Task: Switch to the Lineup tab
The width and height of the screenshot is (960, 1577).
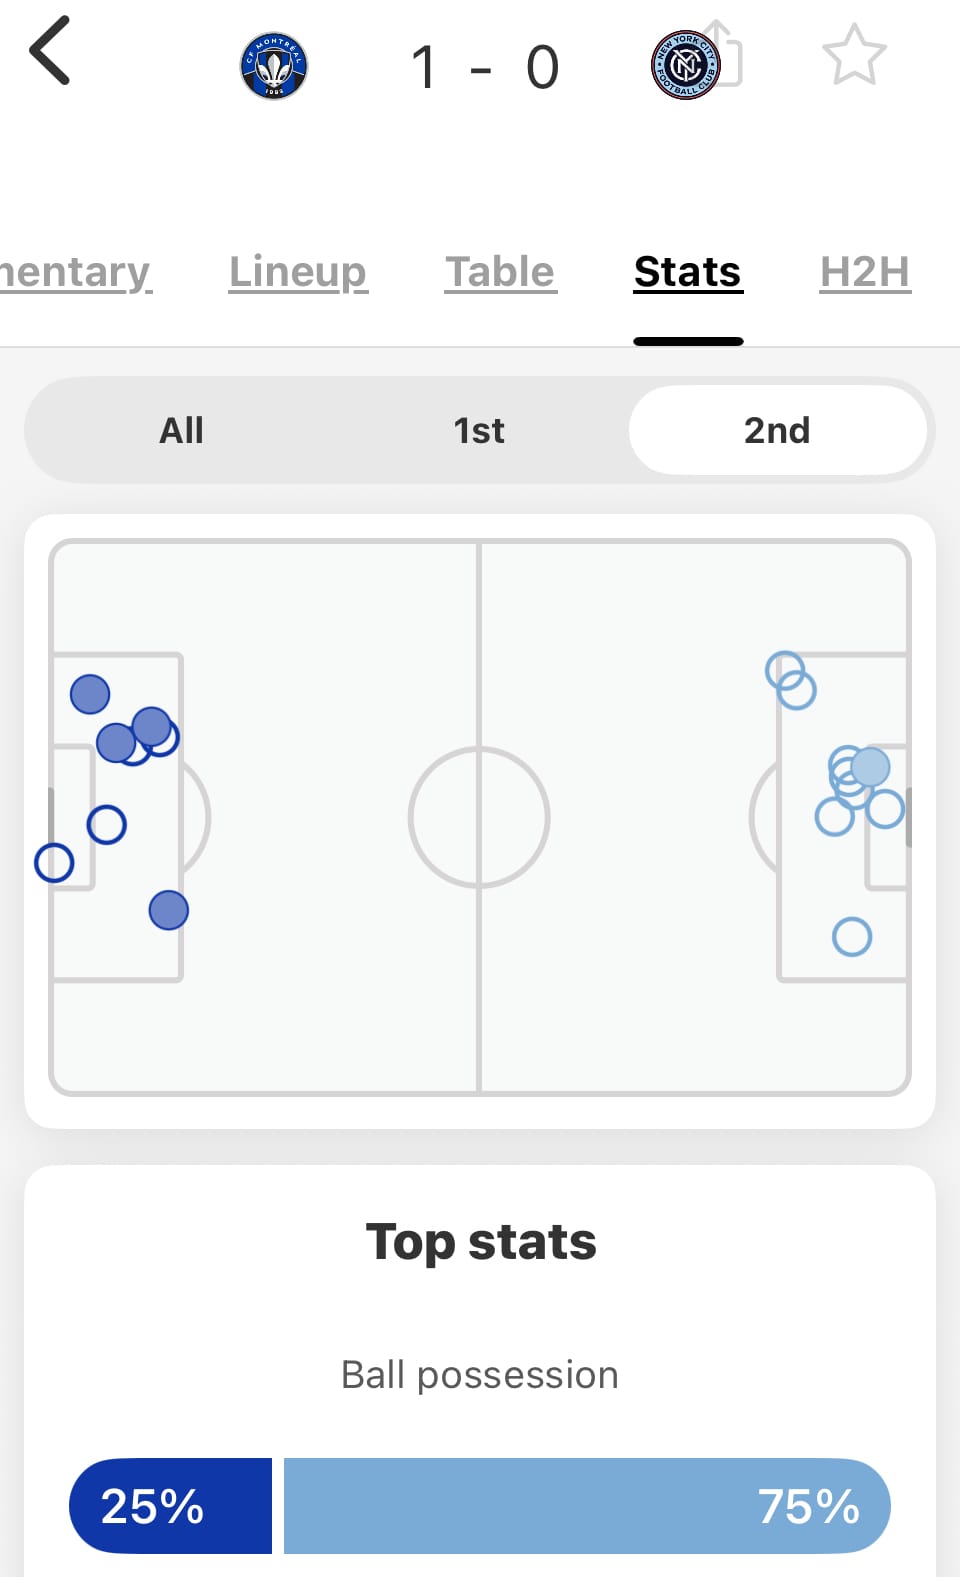Action: click(x=298, y=272)
